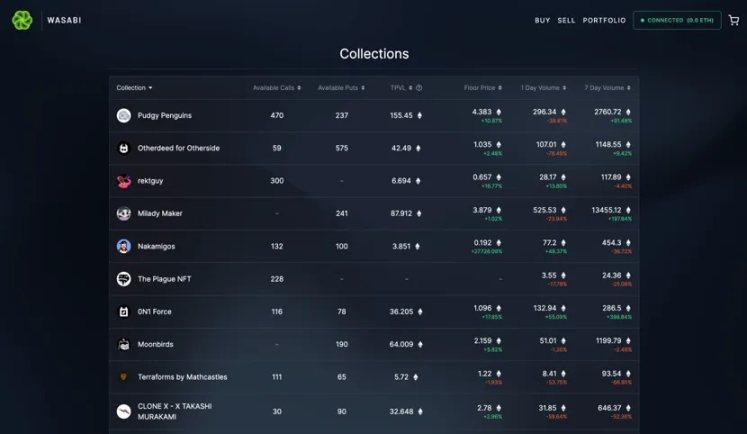
Task: Click ETH icon beside The Plague NFT 1 day volume
Action: coord(564,275)
